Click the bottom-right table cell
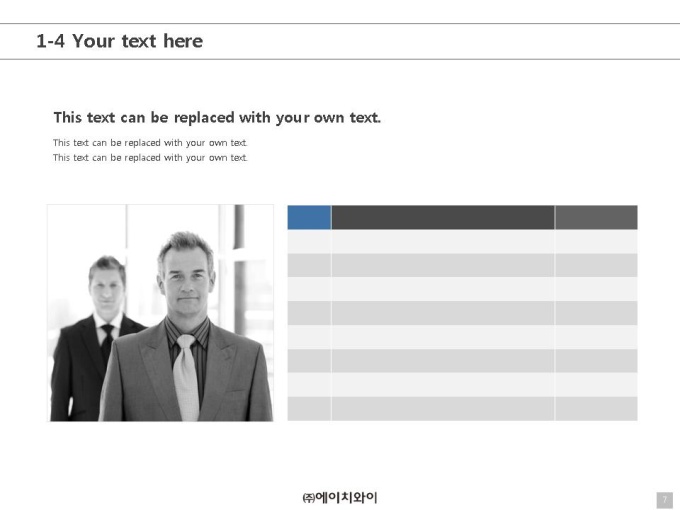The height and width of the screenshot is (510, 680). 596,409
